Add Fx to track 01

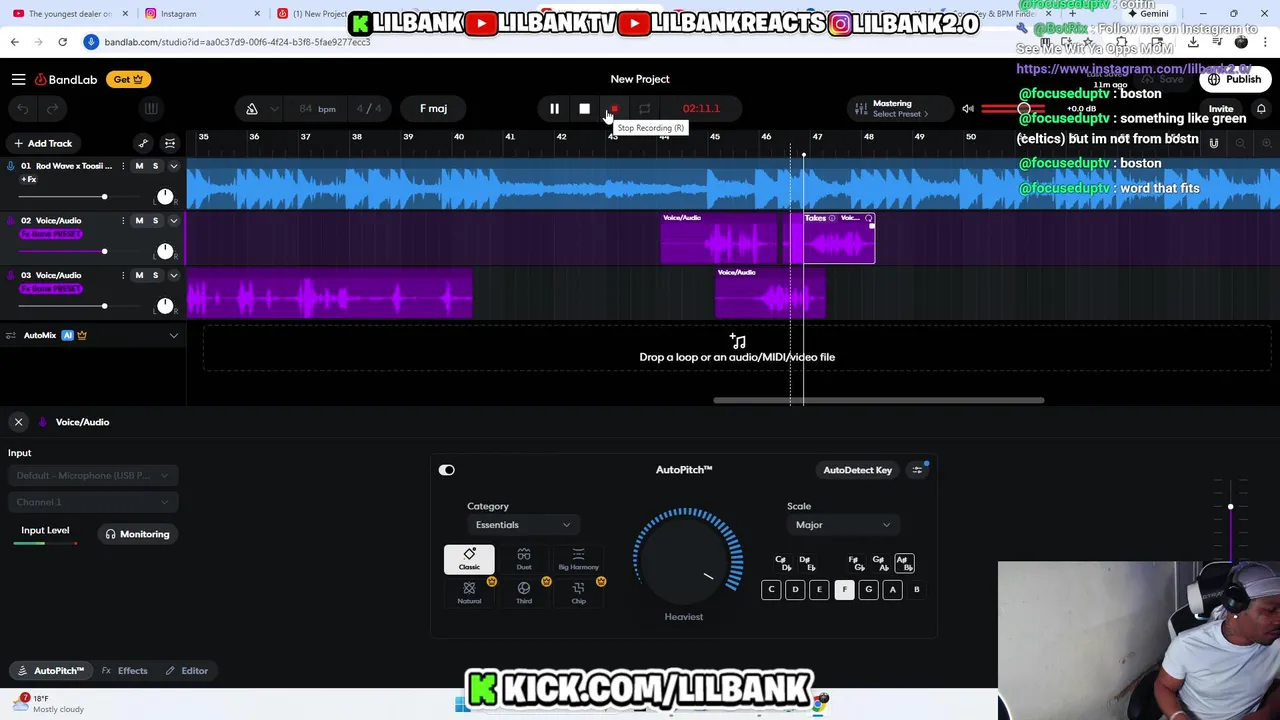pyautogui.click(x=29, y=179)
